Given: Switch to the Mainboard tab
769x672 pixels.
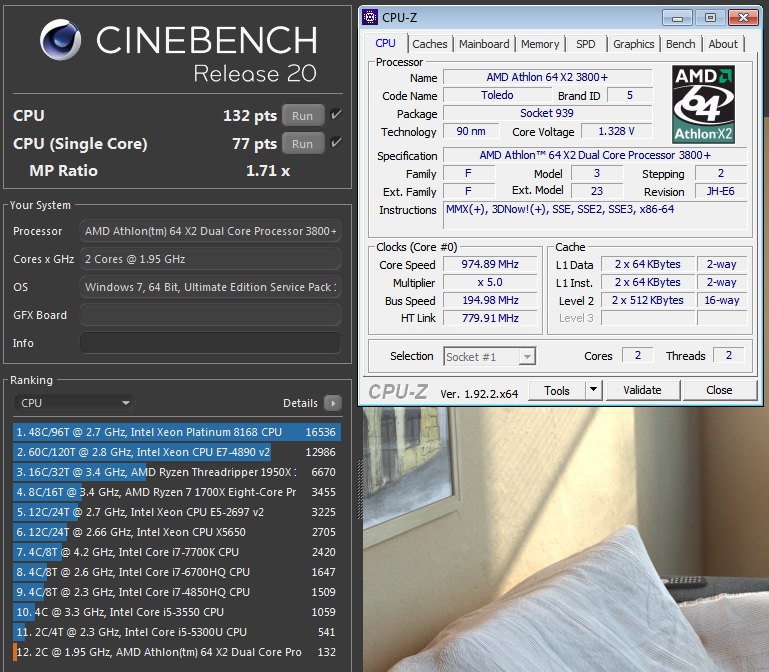Looking at the screenshot, I should 484,44.
